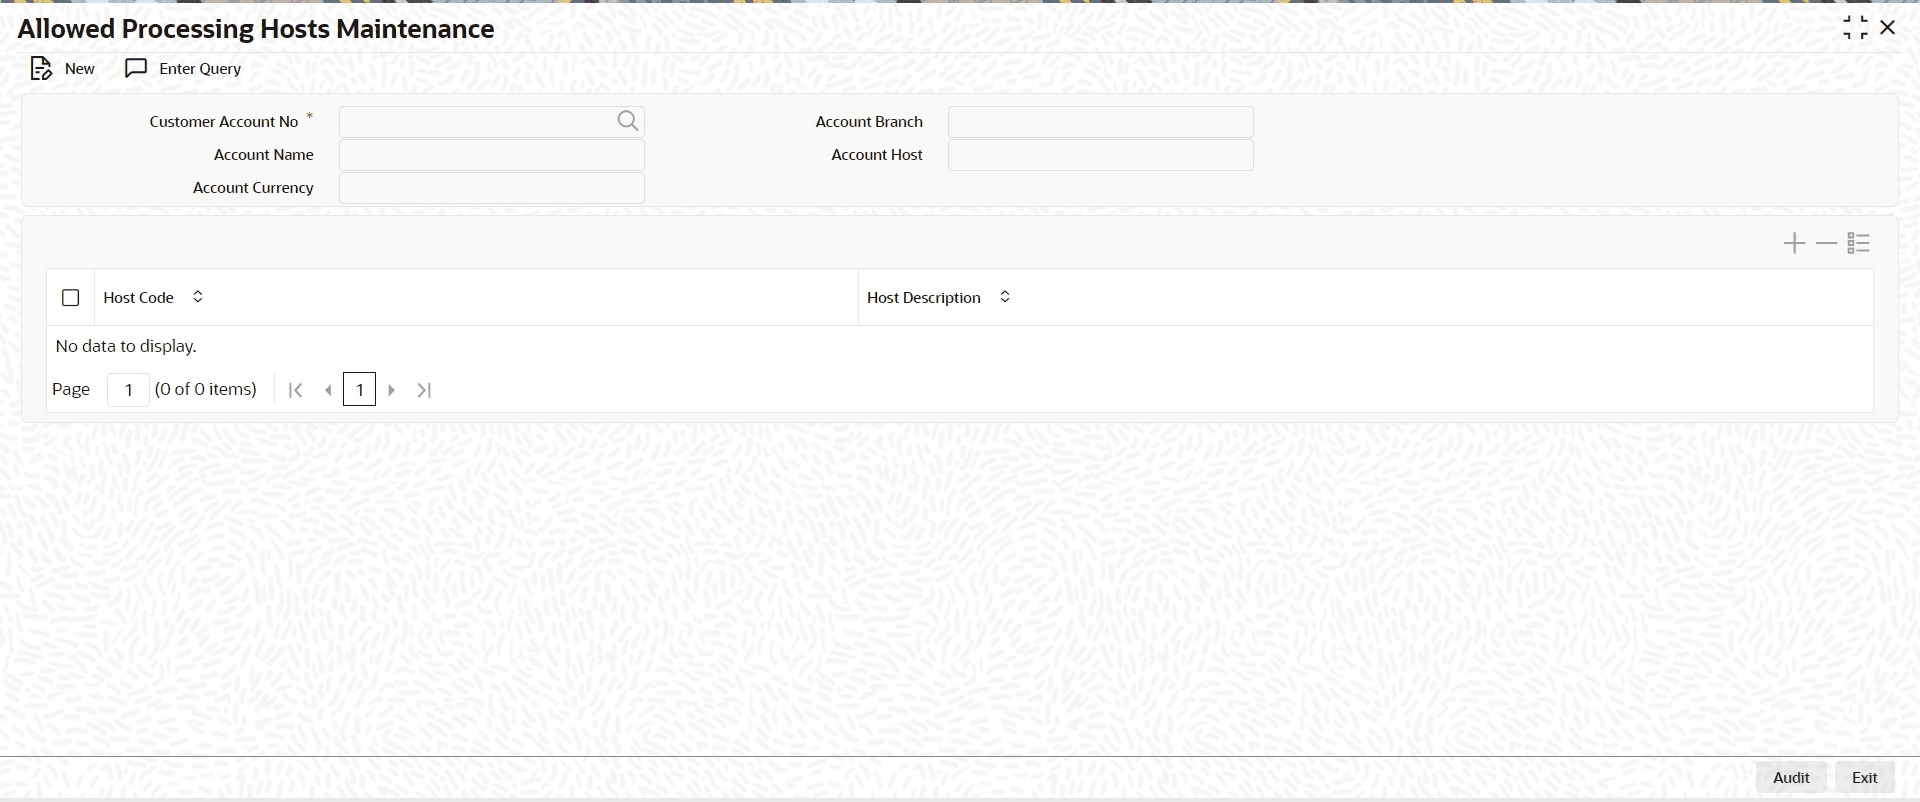Open single record view list icon
This screenshot has width=1920, height=802.
pos(1859,243)
